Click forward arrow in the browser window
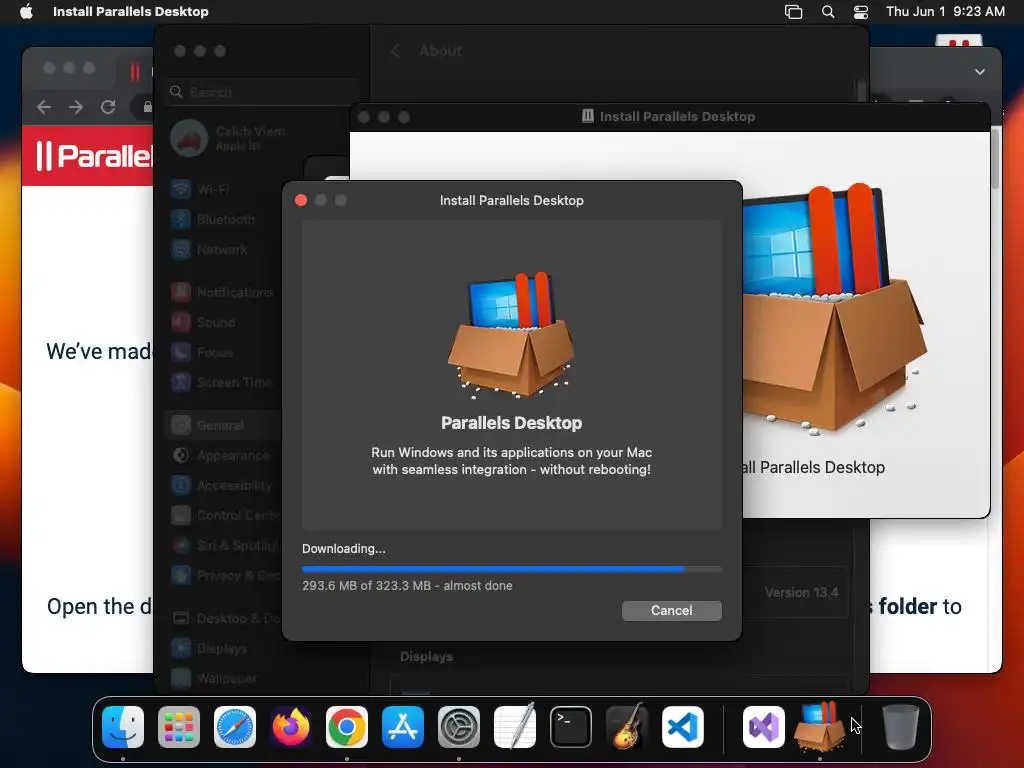 [76, 107]
